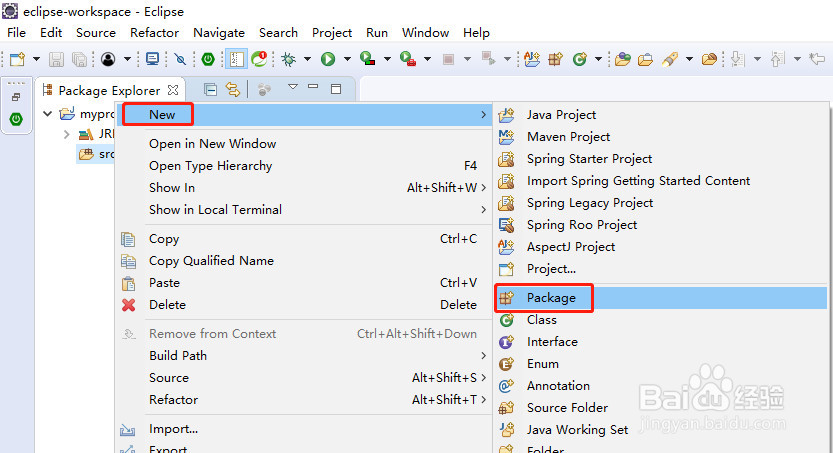Open the New wizard dropdown arrow

(x=36, y=59)
